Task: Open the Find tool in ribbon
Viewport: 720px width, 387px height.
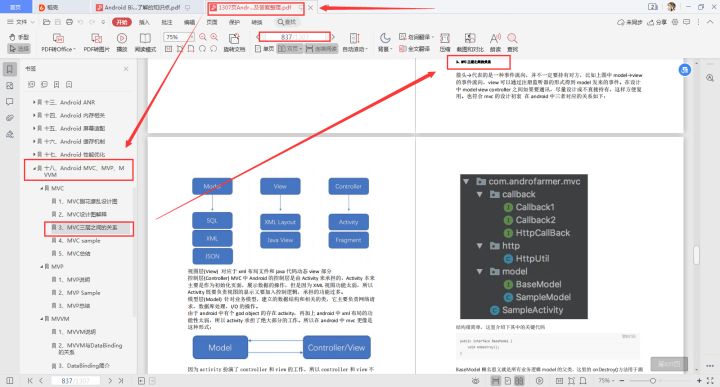Action: click(512, 43)
